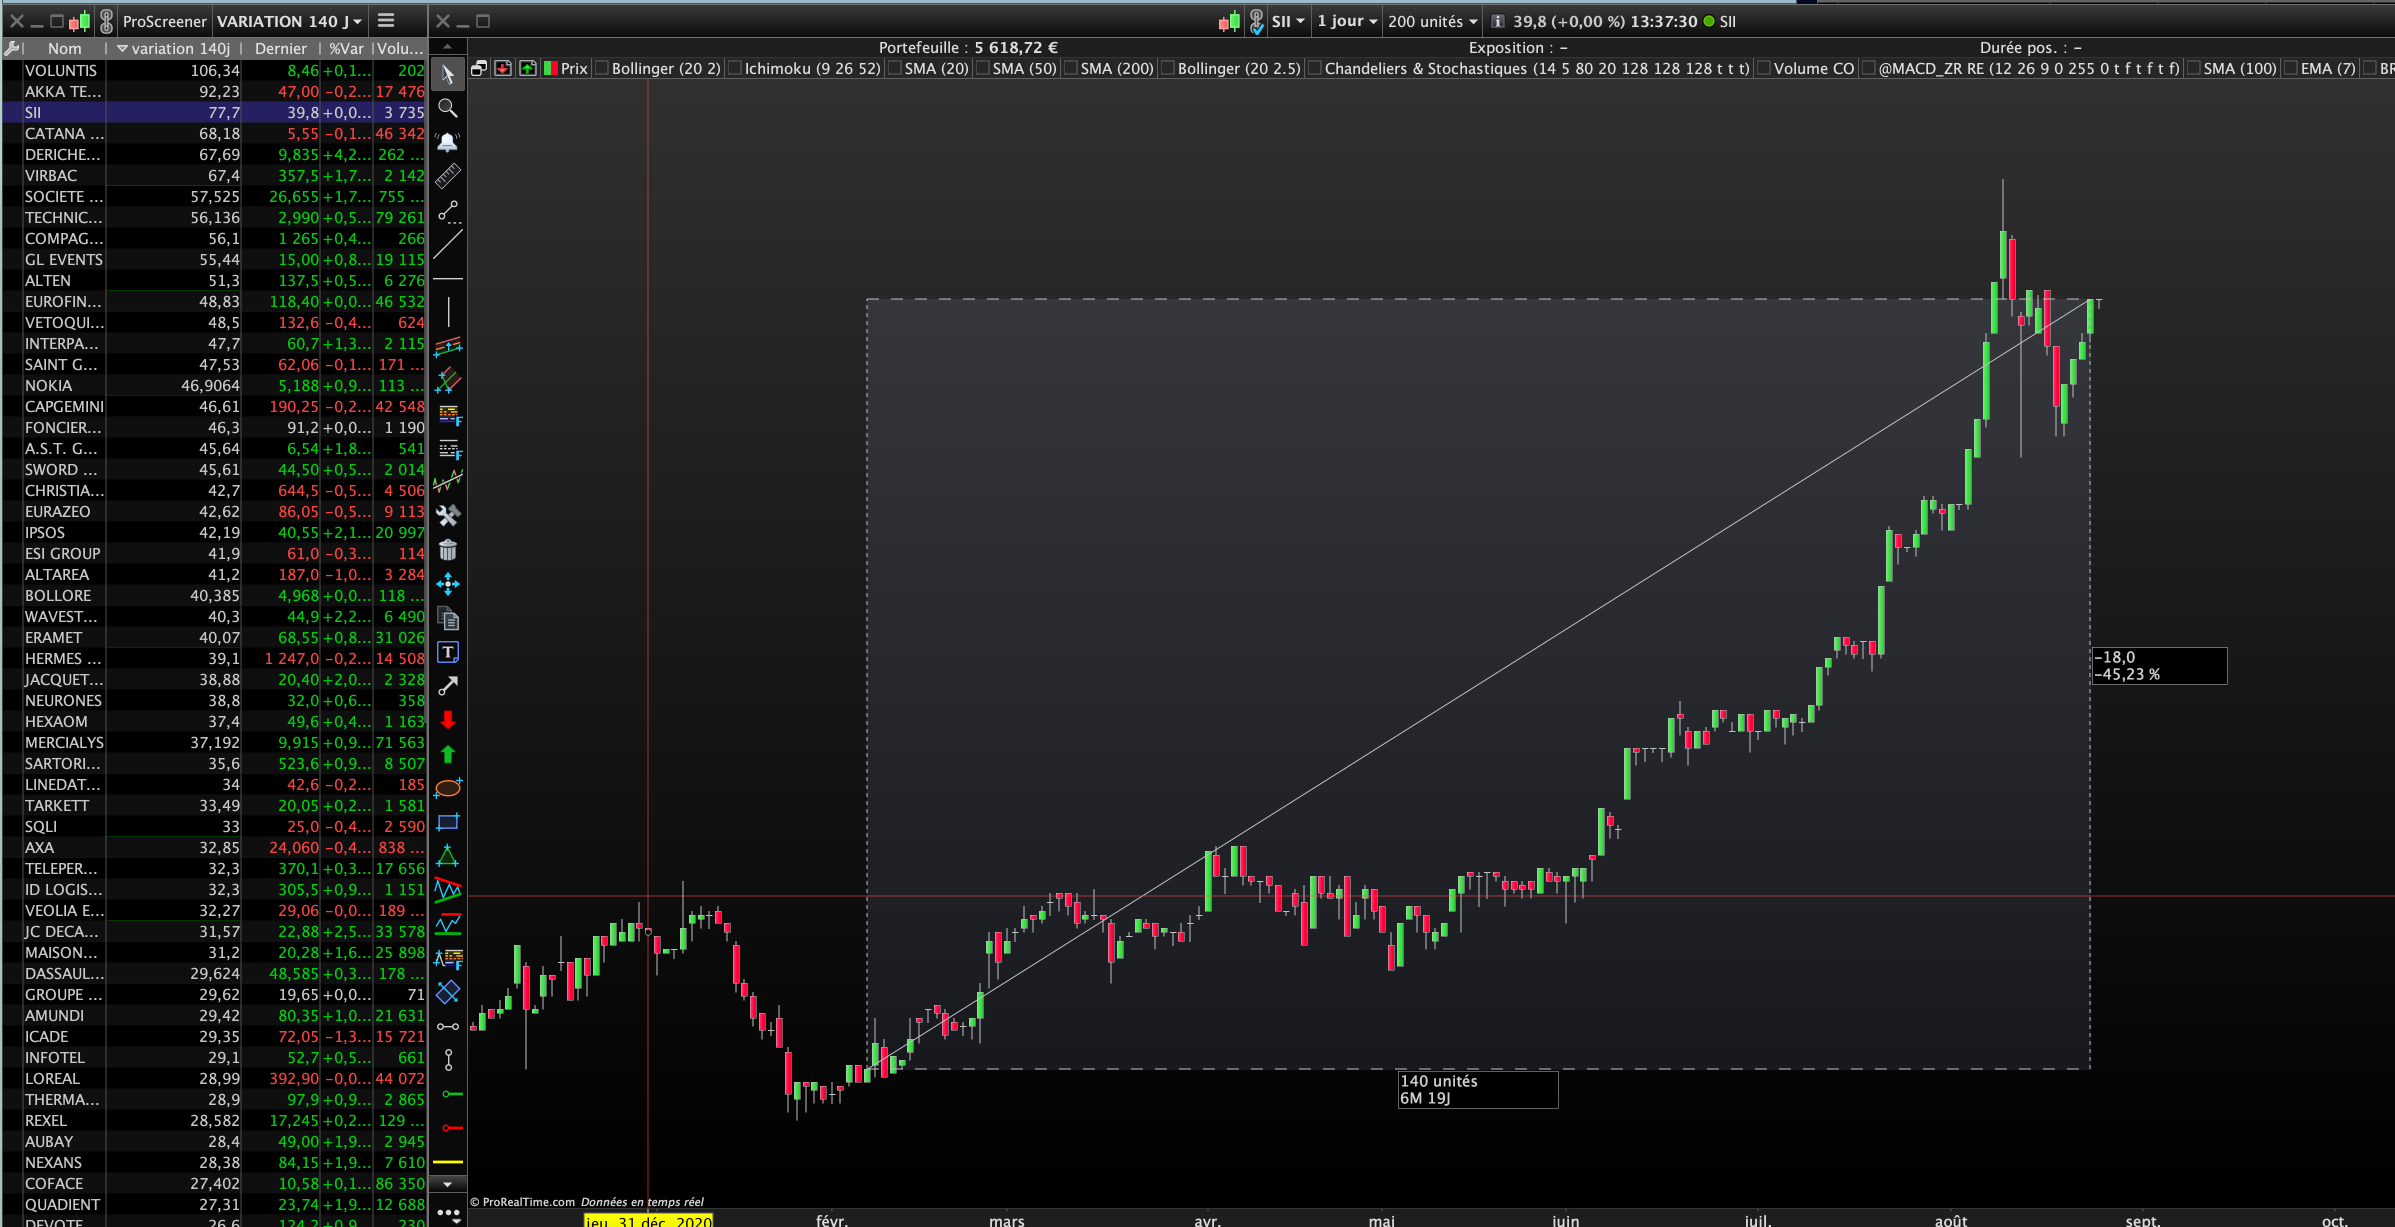Screen dimensions: 2395x1227
Task: Select CAPGEMINI in the screener list
Action: click(x=64, y=406)
